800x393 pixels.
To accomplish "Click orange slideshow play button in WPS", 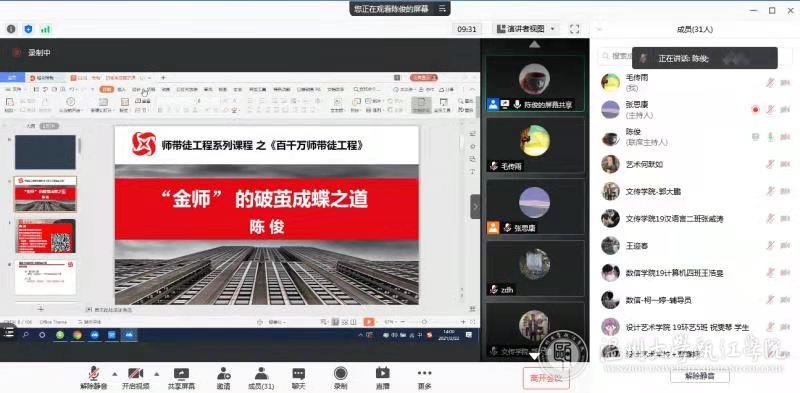I will click(368, 322).
